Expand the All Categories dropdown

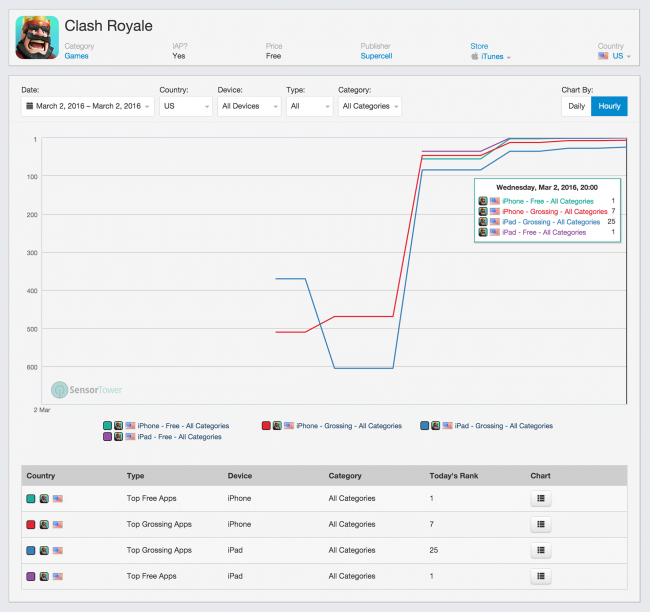coord(369,106)
